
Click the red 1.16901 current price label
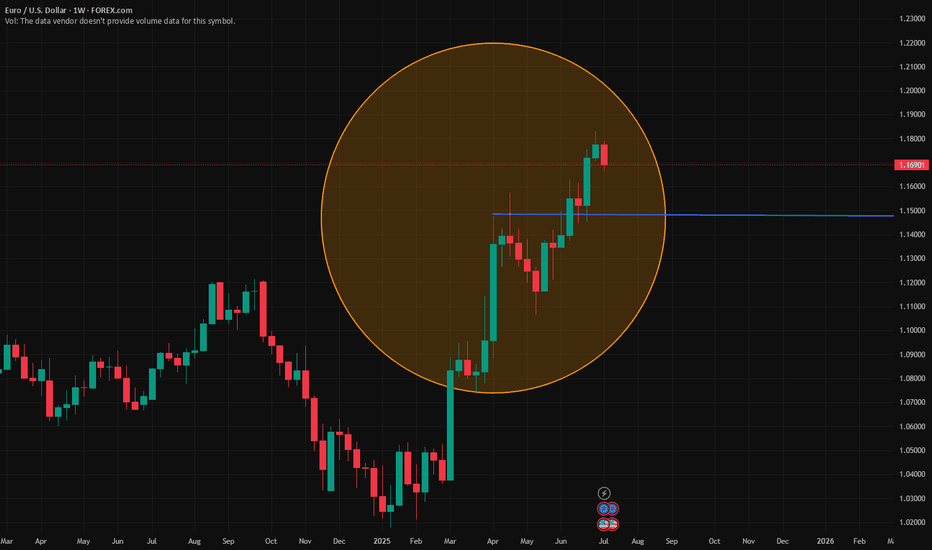911,165
